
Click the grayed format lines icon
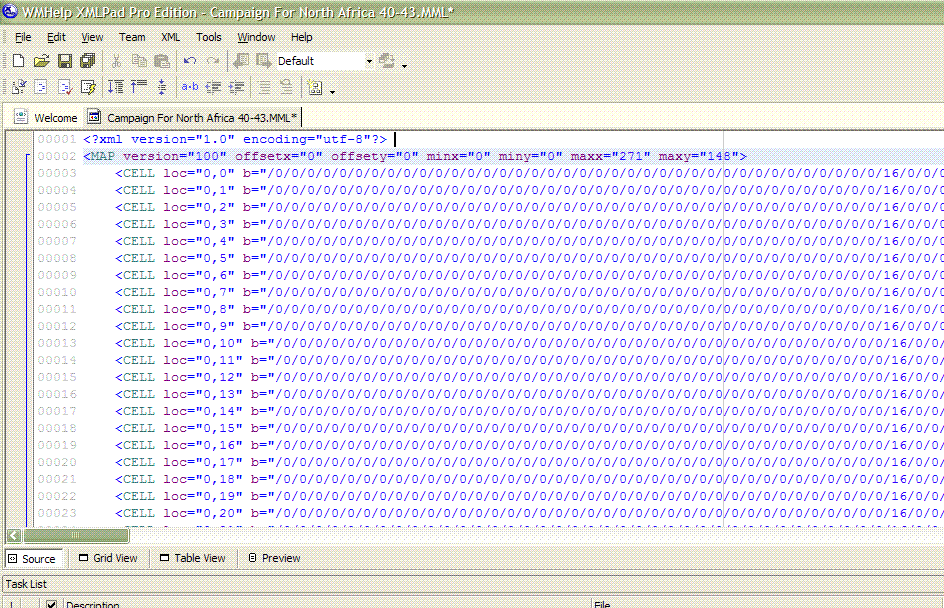click(x=264, y=87)
